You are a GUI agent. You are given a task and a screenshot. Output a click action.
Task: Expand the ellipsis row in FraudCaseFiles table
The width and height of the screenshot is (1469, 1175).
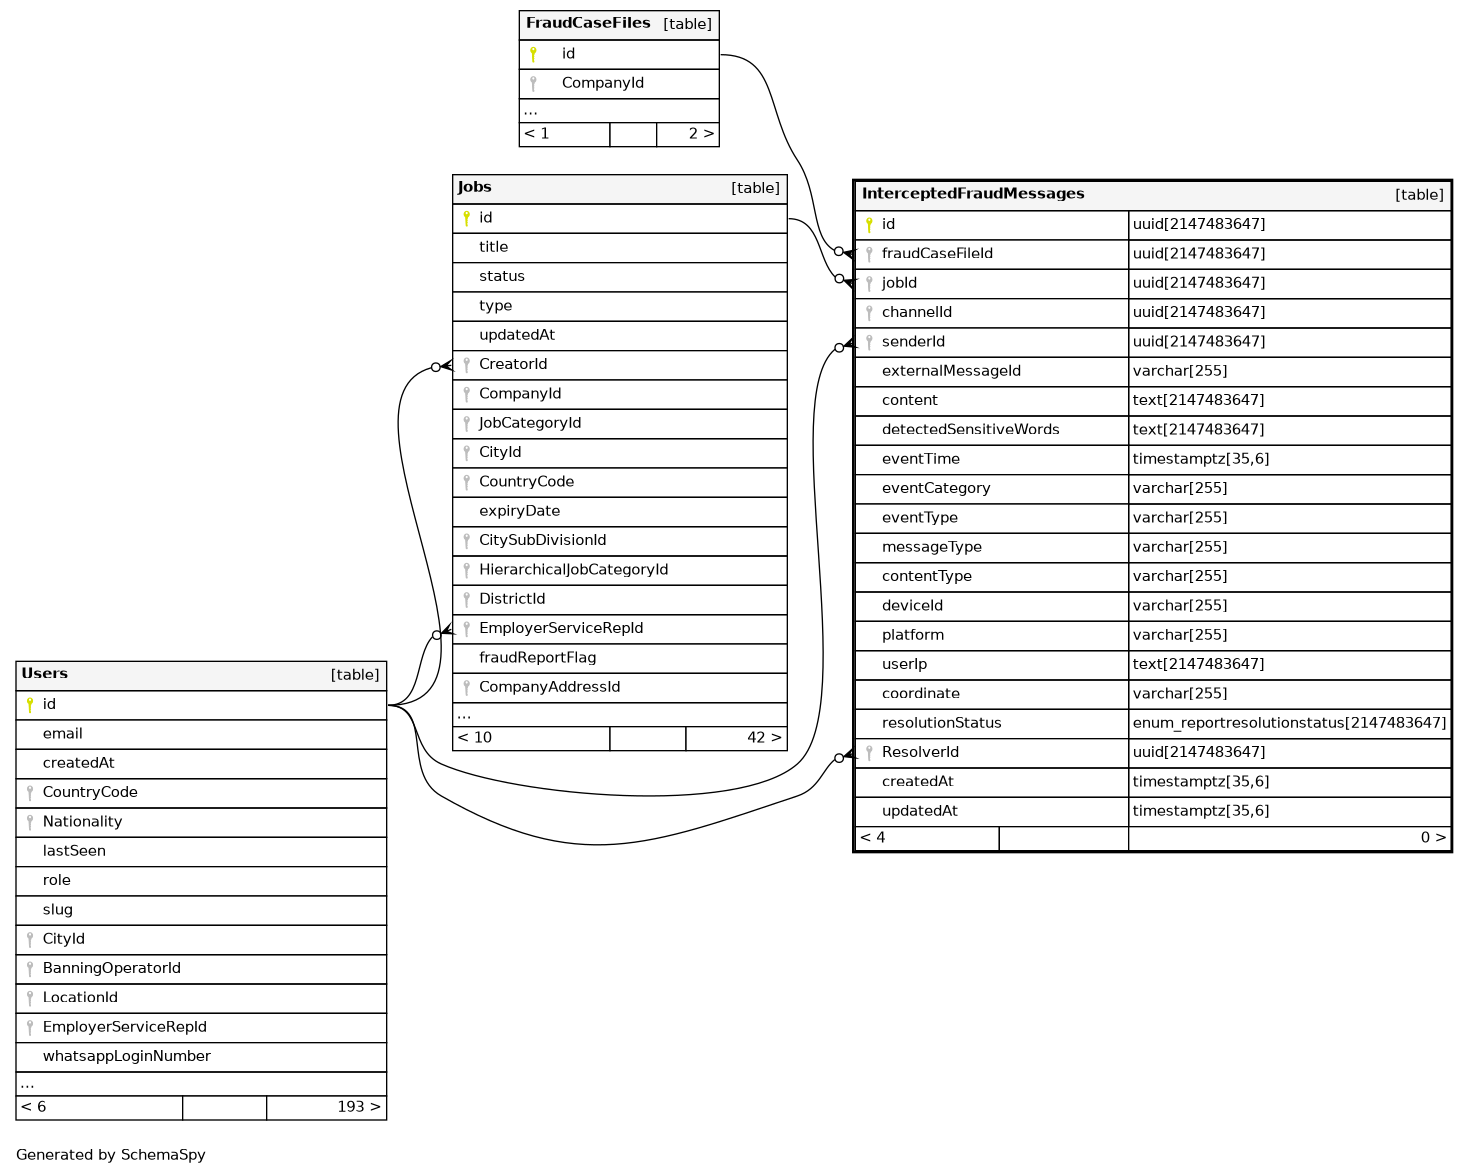tap(530, 111)
